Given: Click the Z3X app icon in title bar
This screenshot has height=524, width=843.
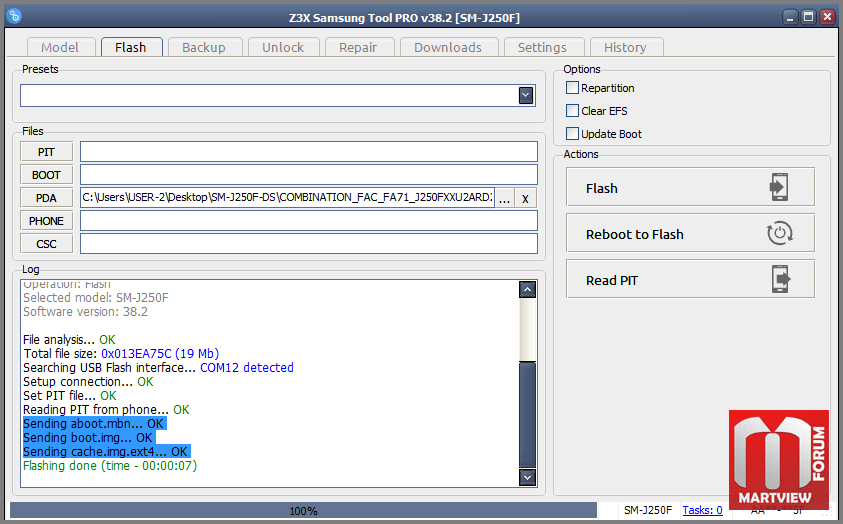Looking at the screenshot, I should point(14,16).
